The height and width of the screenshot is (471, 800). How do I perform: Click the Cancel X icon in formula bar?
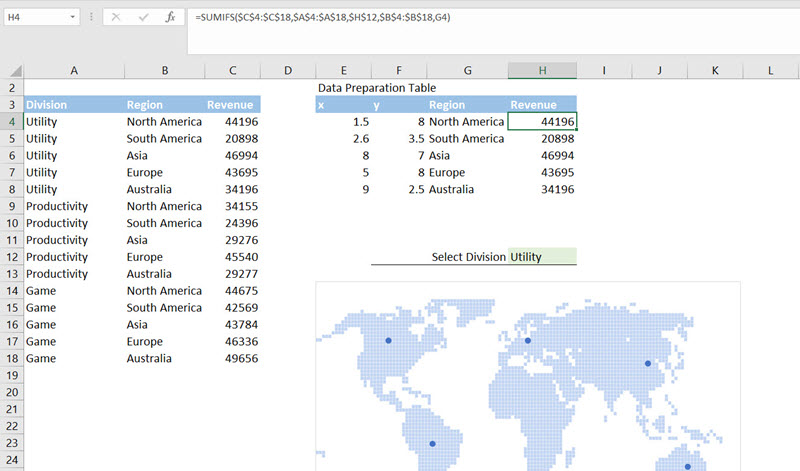pos(116,17)
